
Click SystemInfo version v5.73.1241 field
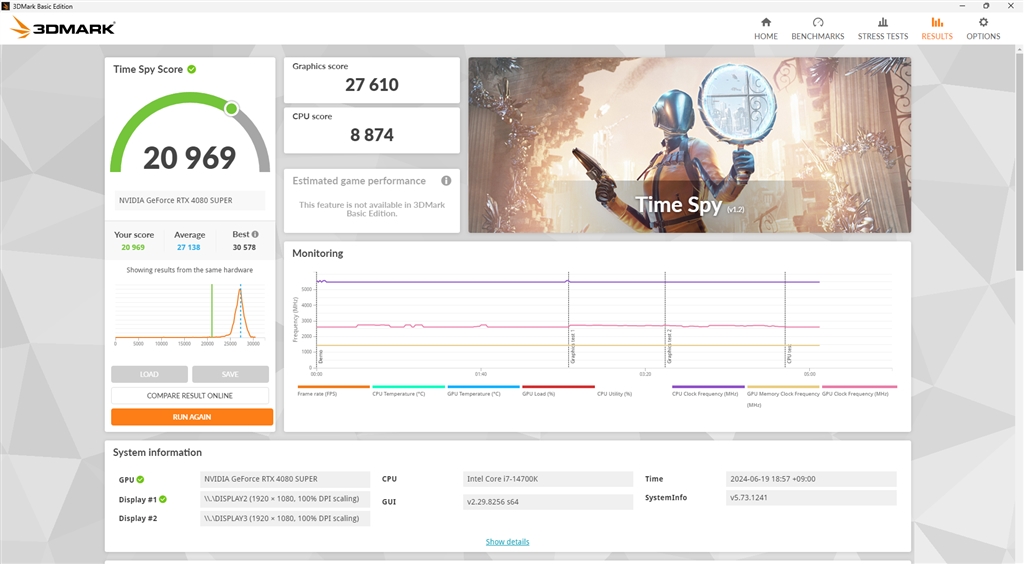coord(811,497)
